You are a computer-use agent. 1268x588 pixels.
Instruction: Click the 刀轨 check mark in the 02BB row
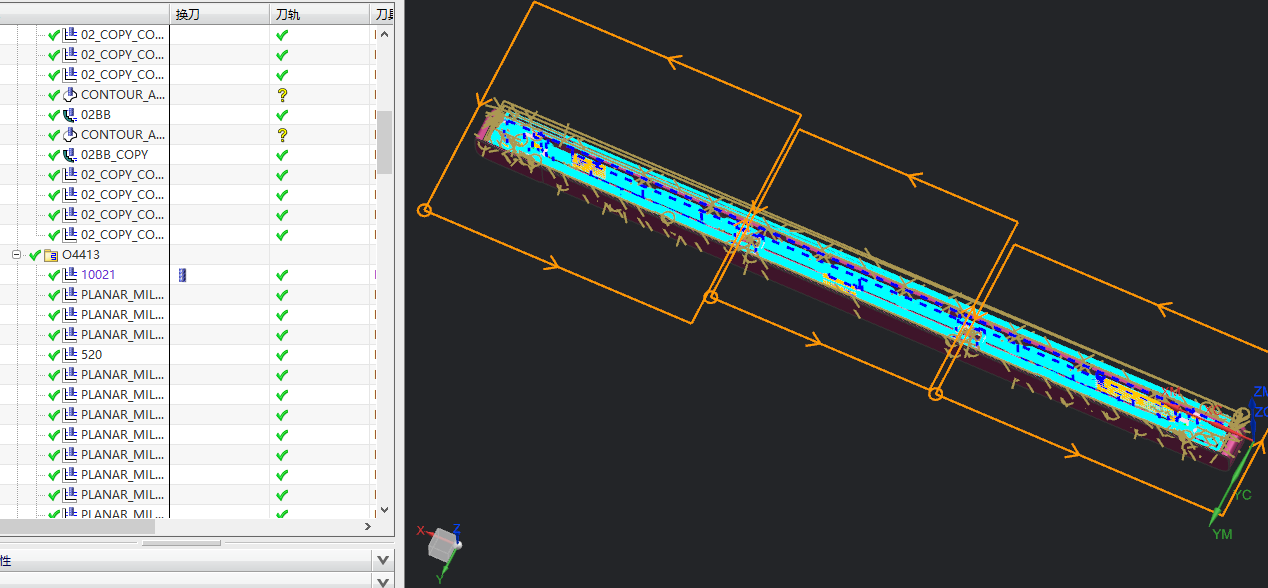pyautogui.click(x=282, y=115)
